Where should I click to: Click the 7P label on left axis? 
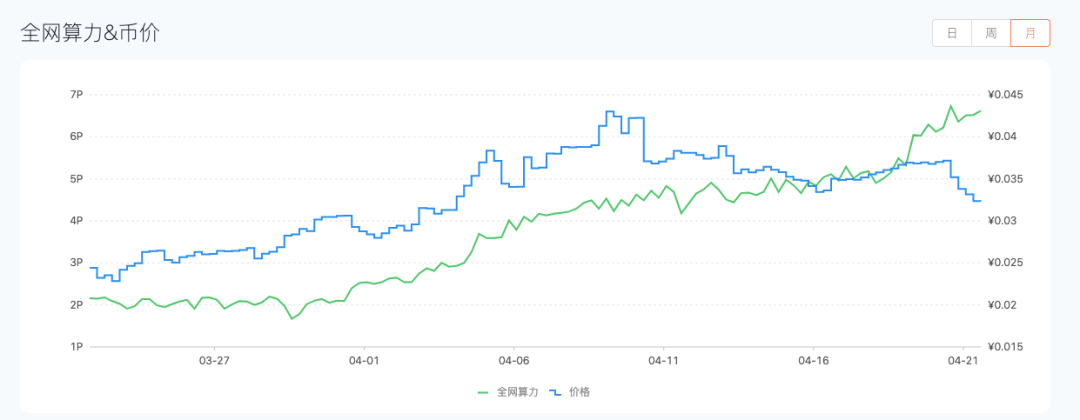pos(77,94)
